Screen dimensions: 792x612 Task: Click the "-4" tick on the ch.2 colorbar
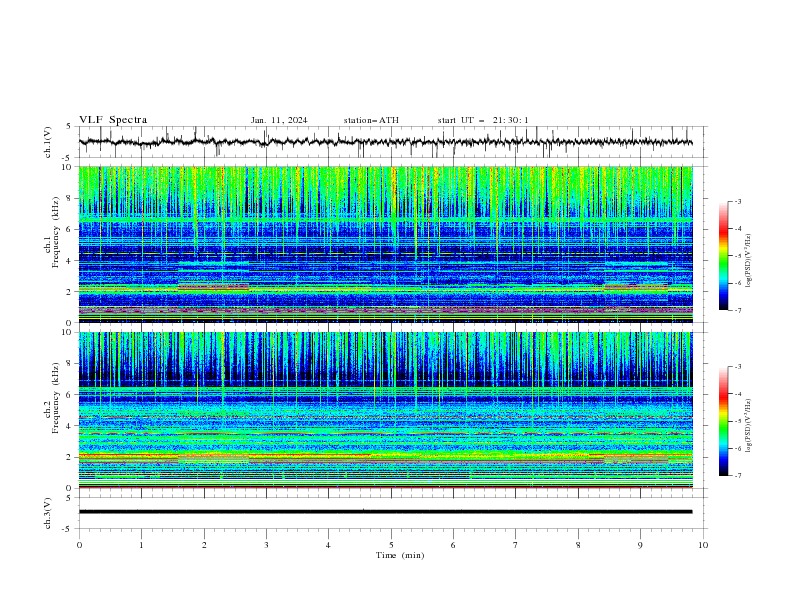738,394
